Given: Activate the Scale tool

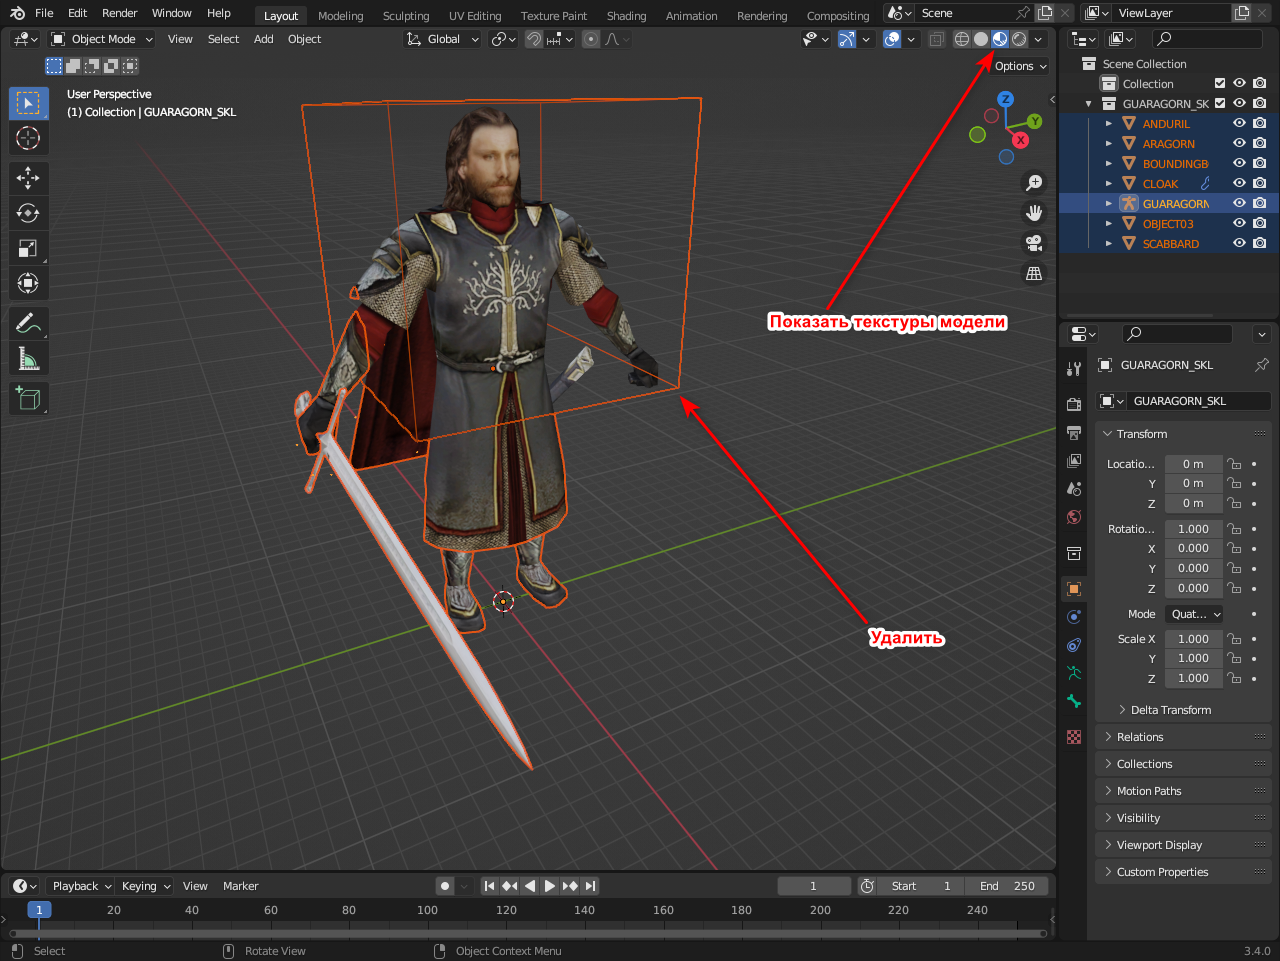Looking at the screenshot, I should point(28,249).
